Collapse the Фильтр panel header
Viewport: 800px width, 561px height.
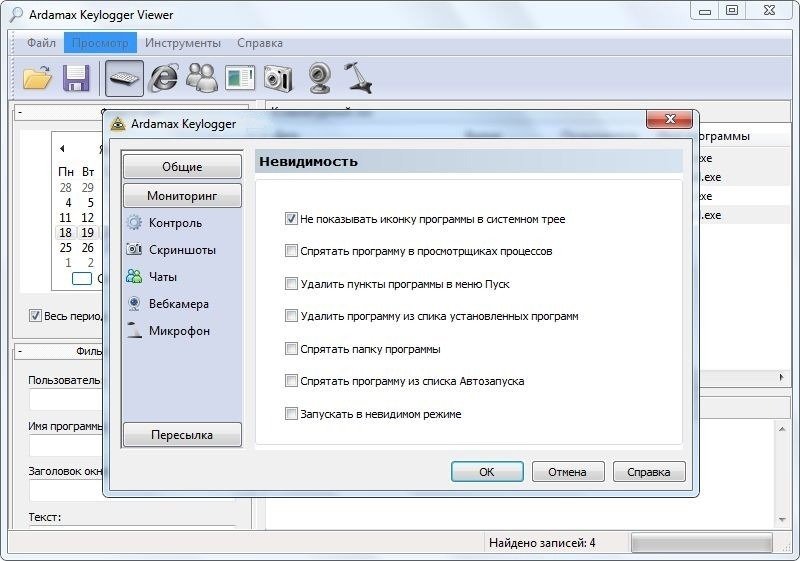tap(20, 351)
